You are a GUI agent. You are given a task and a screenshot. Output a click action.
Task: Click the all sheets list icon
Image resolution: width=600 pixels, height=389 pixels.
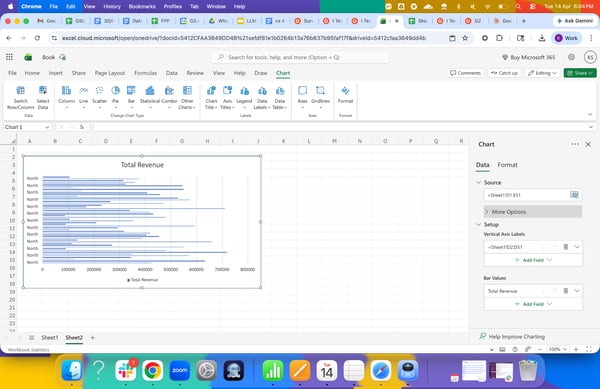32,338
